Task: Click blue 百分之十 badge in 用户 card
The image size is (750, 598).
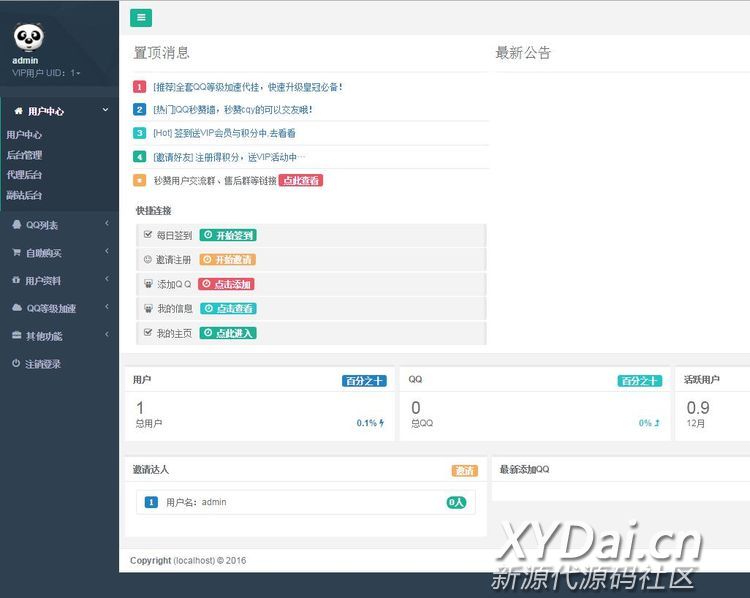Action: point(364,381)
